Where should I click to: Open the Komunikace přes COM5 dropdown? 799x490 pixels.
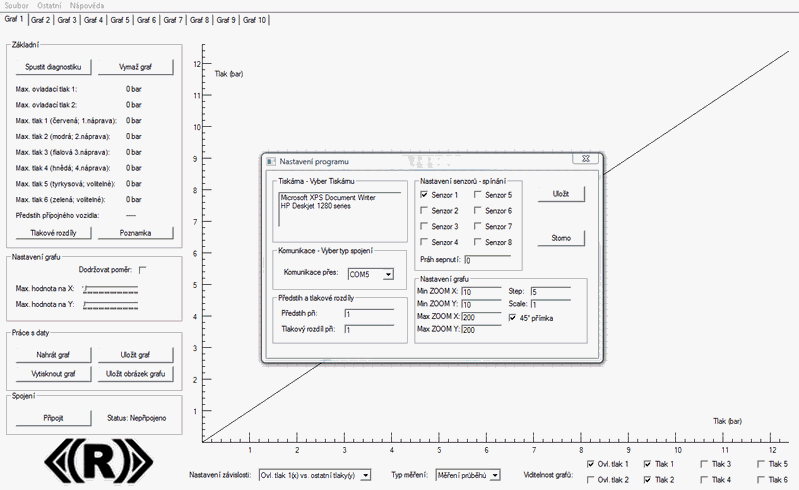pyautogui.click(x=388, y=274)
